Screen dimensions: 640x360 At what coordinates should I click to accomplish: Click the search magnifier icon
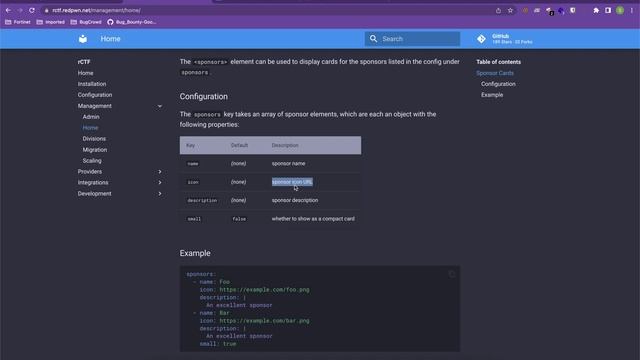373,39
